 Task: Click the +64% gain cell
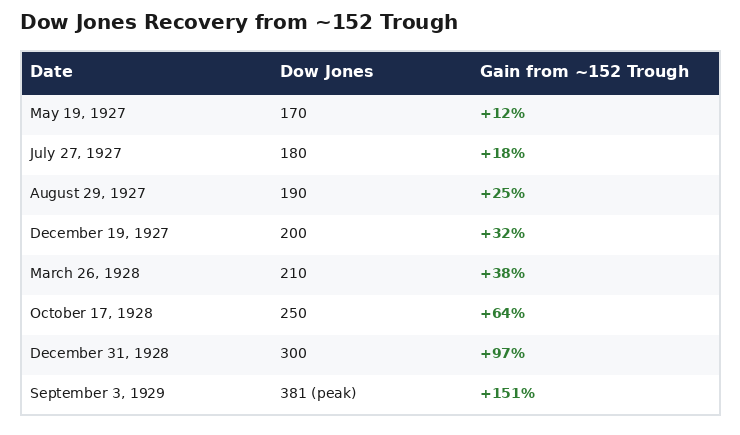[502, 314]
